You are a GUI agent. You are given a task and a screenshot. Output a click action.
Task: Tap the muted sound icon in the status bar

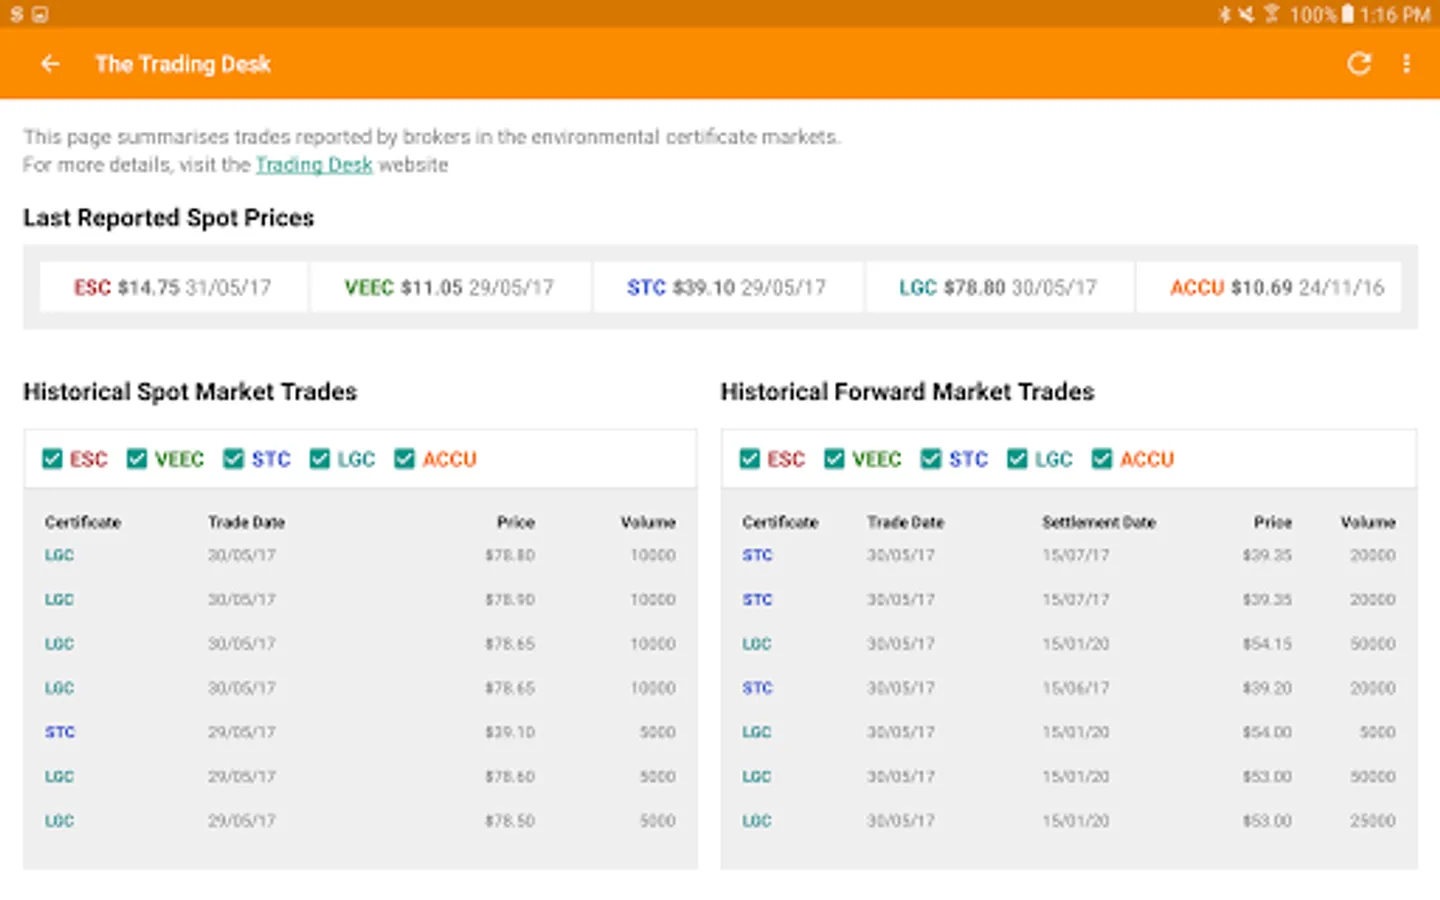1246,14
